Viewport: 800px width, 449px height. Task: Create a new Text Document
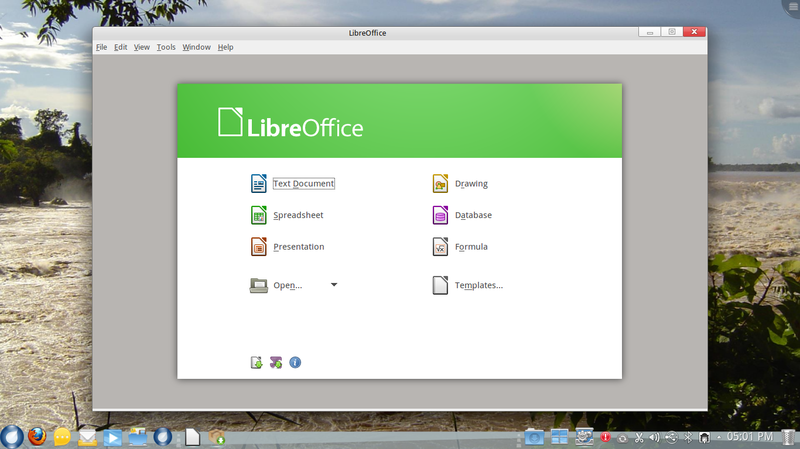[292, 184]
